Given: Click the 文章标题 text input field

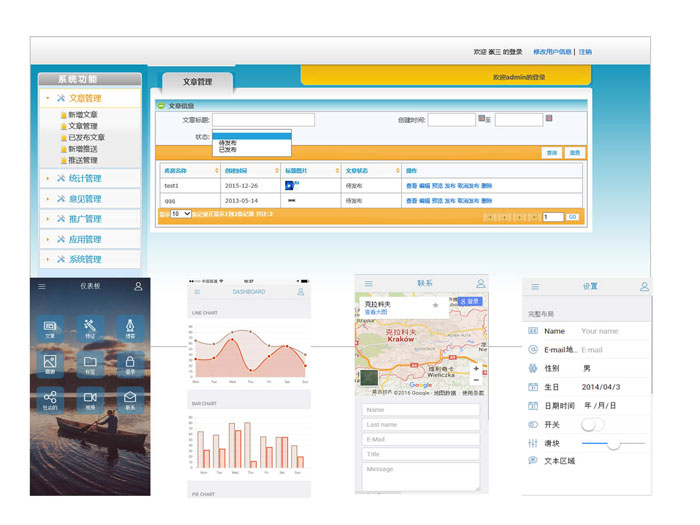Looking at the screenshot, I should coord(263,120).
